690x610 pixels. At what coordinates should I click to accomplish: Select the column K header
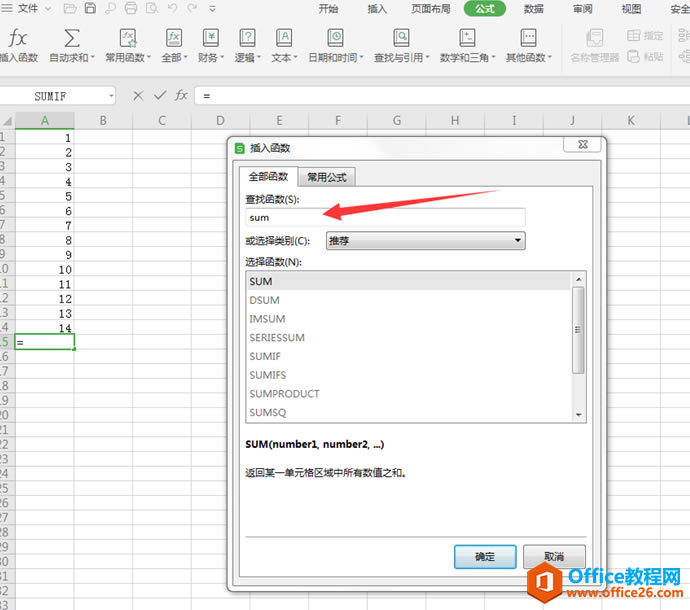[631, 121]
